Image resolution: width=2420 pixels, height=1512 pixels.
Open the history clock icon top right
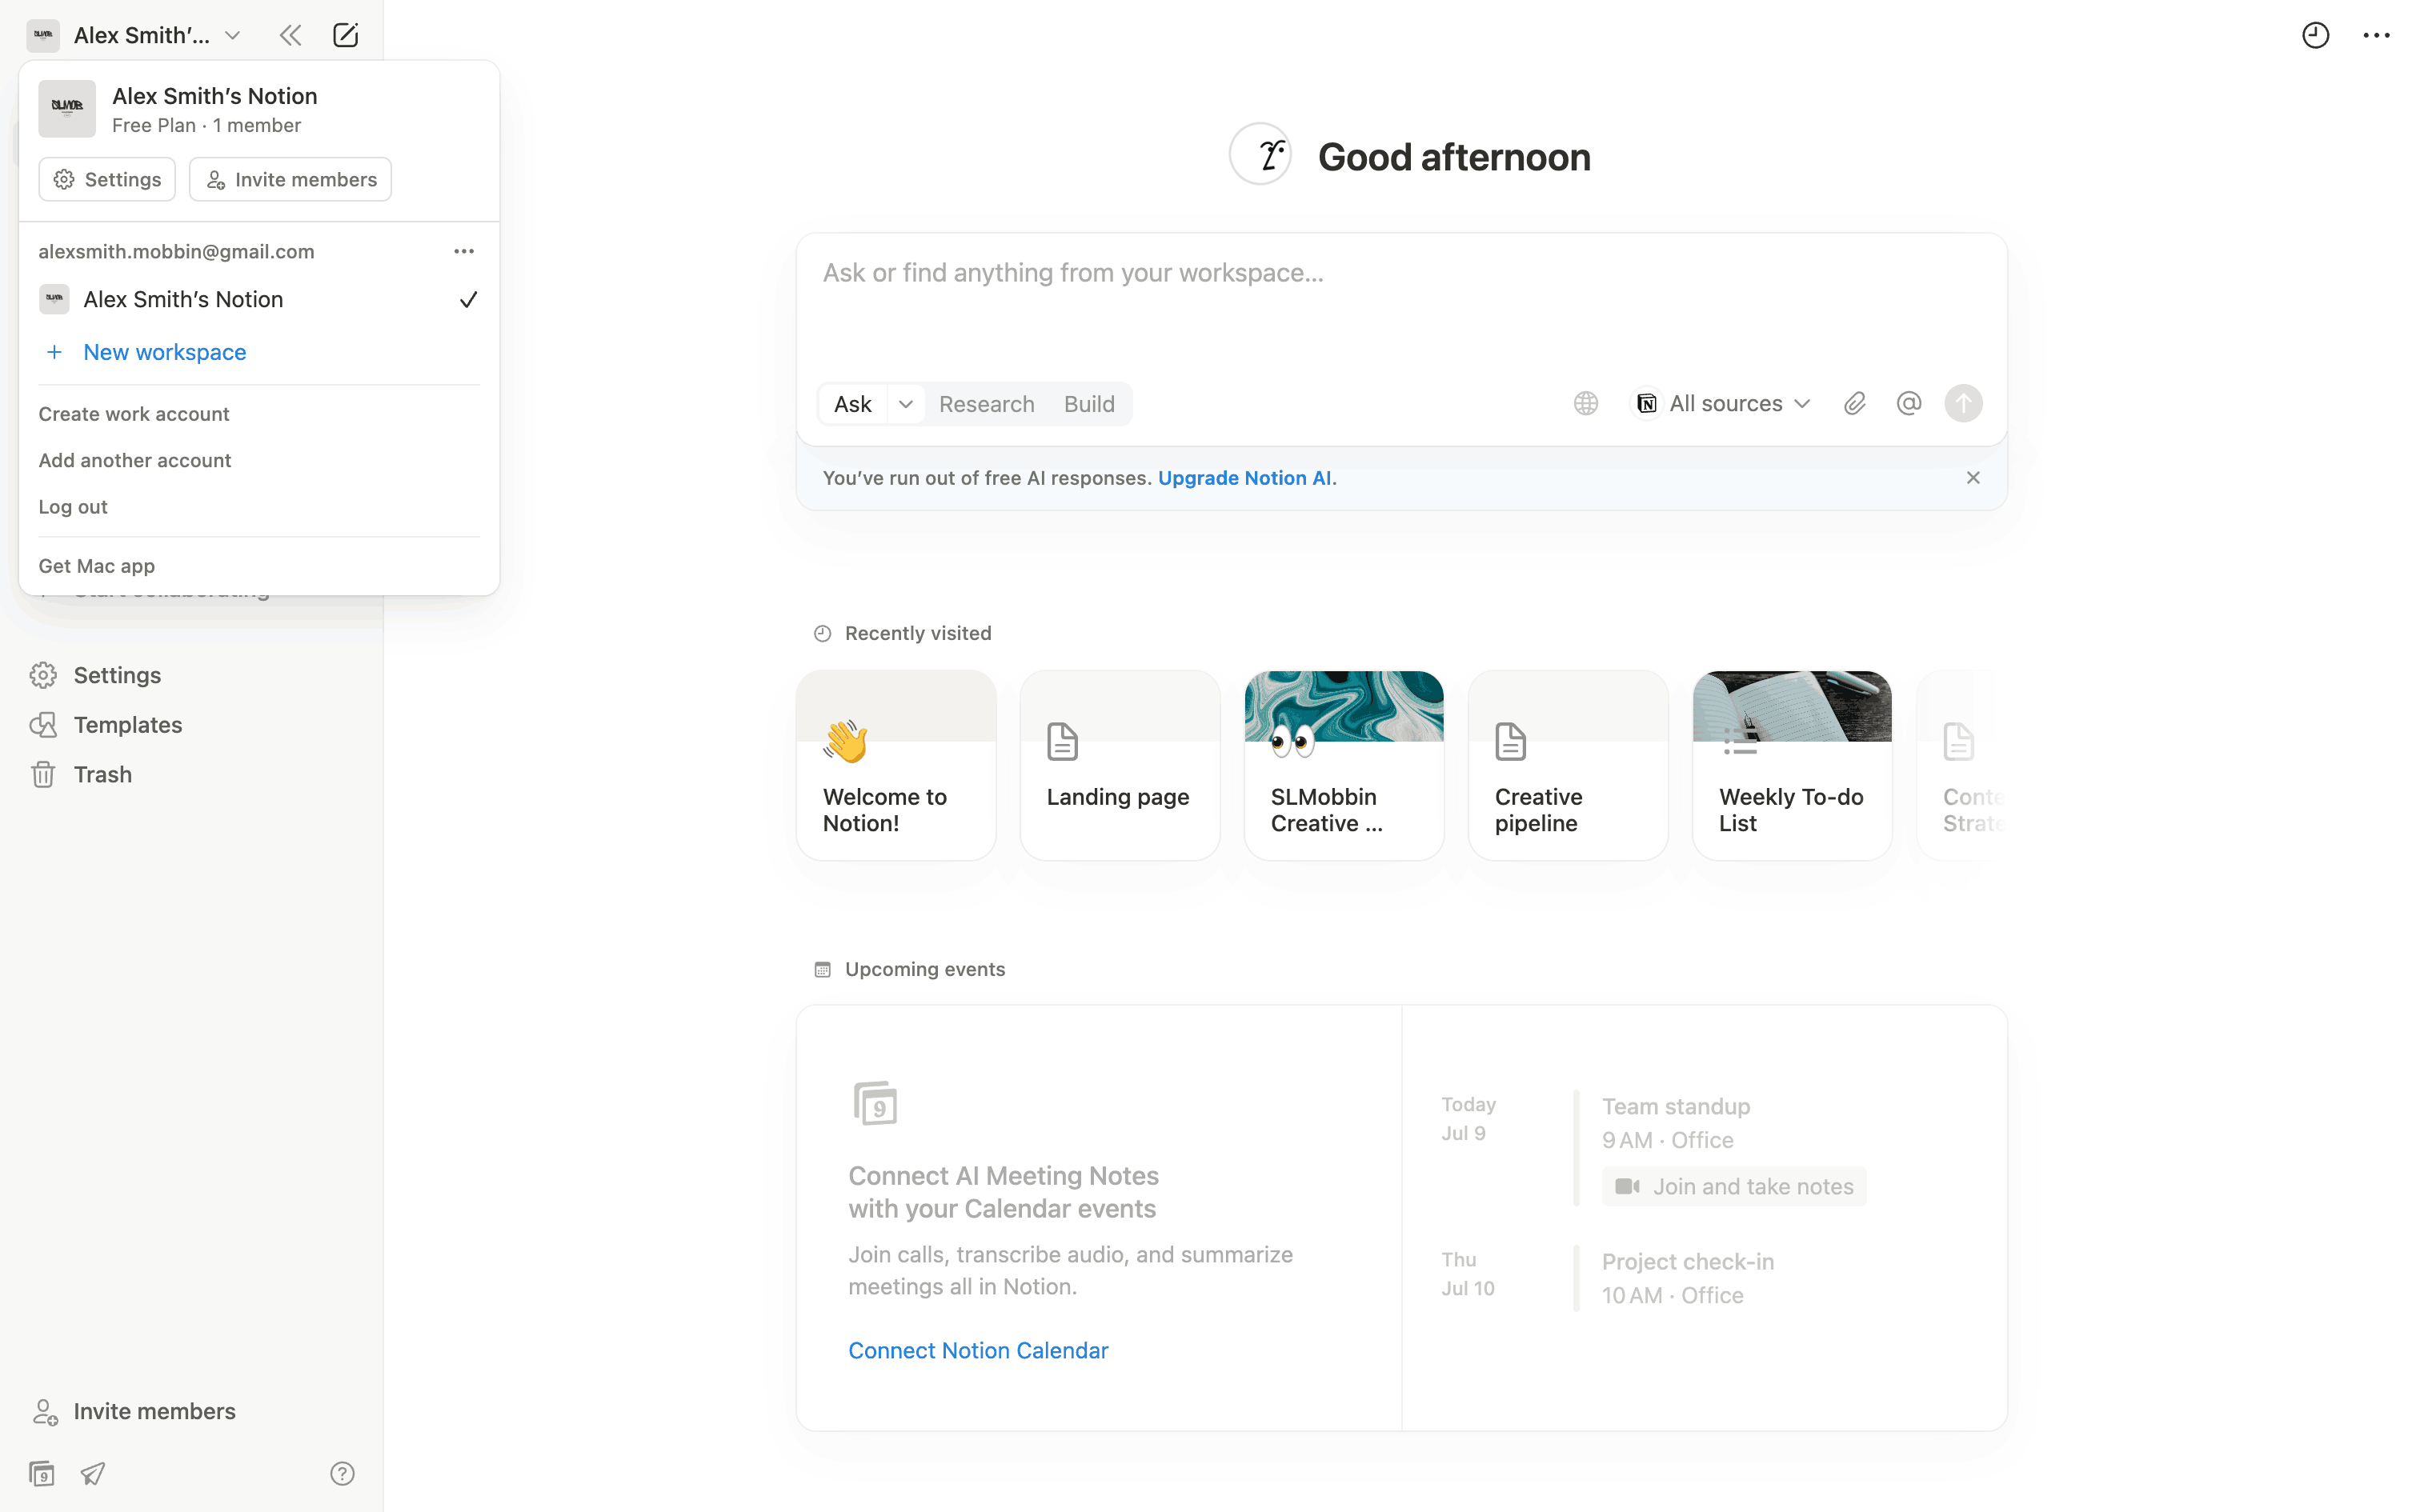2315,36
